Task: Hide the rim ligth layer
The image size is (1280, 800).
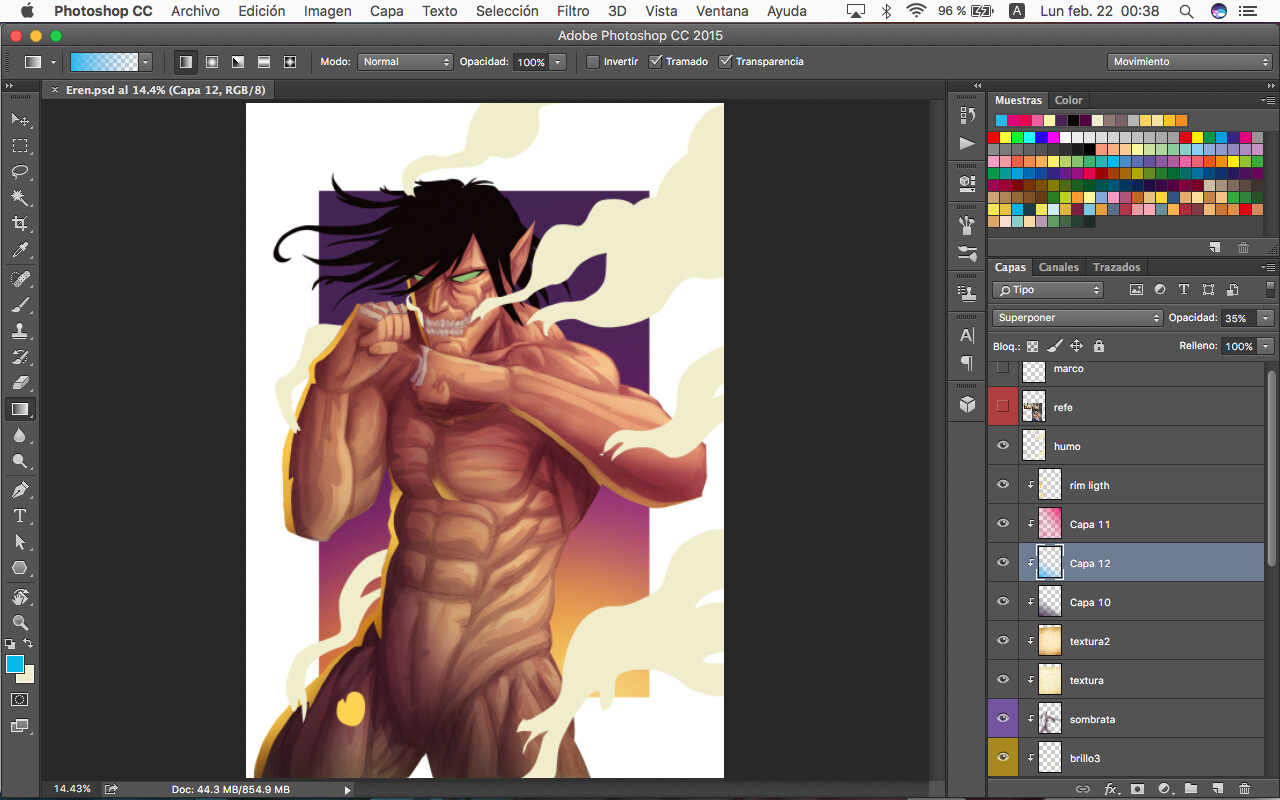Action: click(1002, 485)
